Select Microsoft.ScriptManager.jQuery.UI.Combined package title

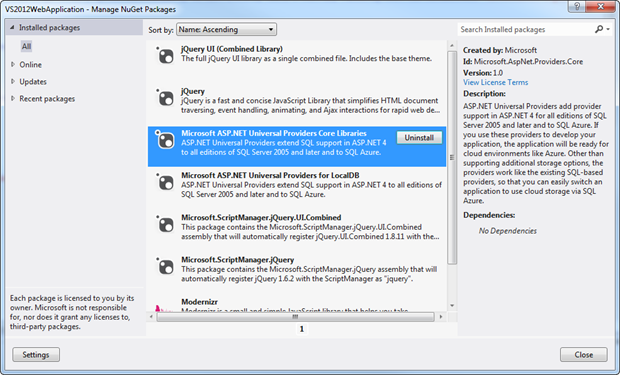[x=261, y=218]
